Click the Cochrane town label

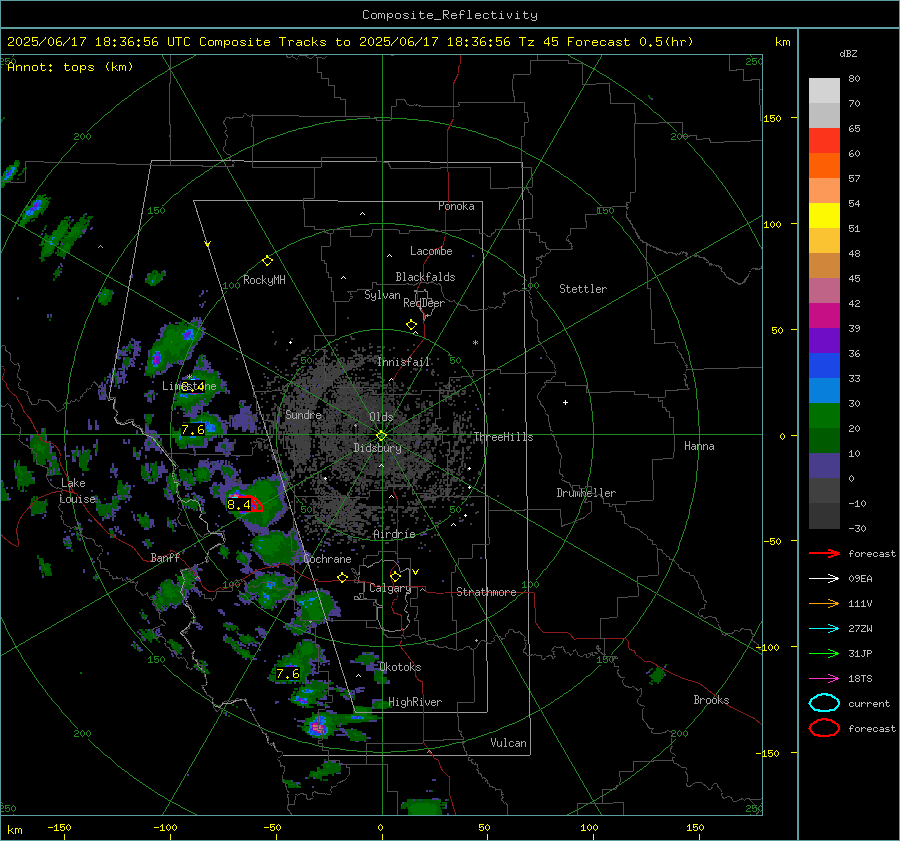click(x=327, y=559)
